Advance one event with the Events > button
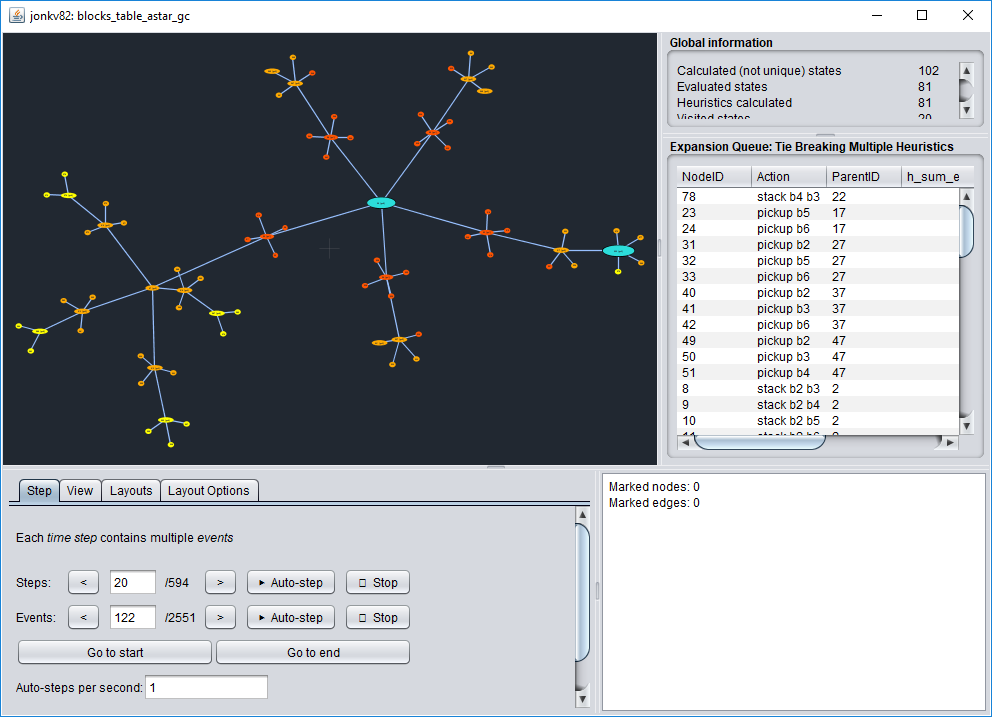Image resolution: width=992 pixels, height=717 pixels. point(220,617)
